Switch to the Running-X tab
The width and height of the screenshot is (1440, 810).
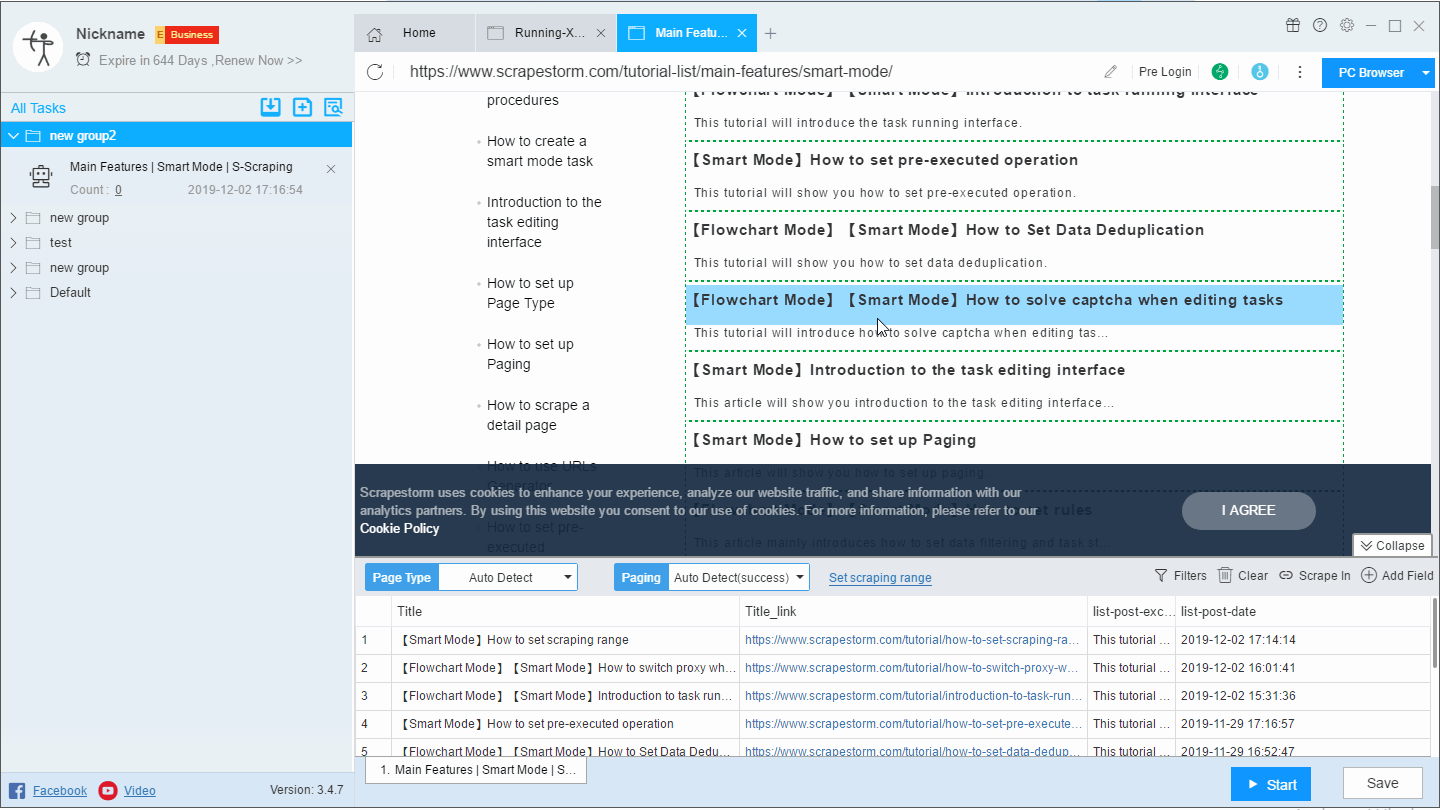pyautogui.click(x=546, y=33)
